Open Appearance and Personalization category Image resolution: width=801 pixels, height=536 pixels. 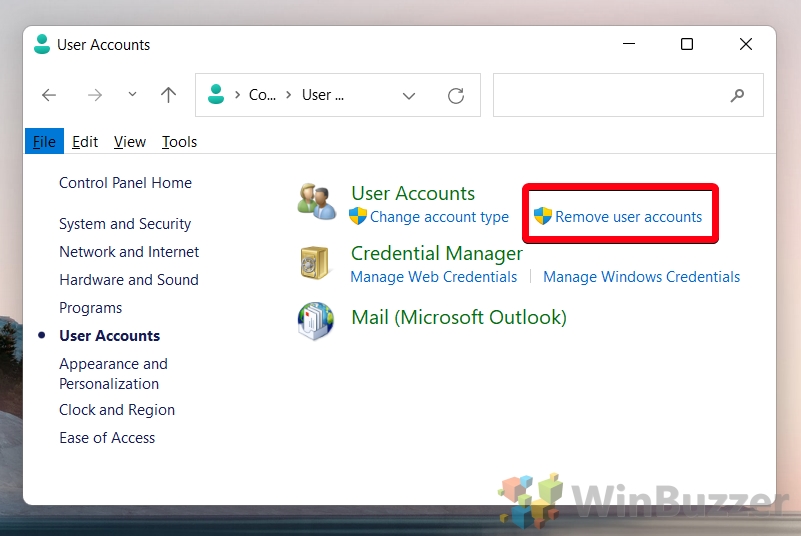coord(113,374)
